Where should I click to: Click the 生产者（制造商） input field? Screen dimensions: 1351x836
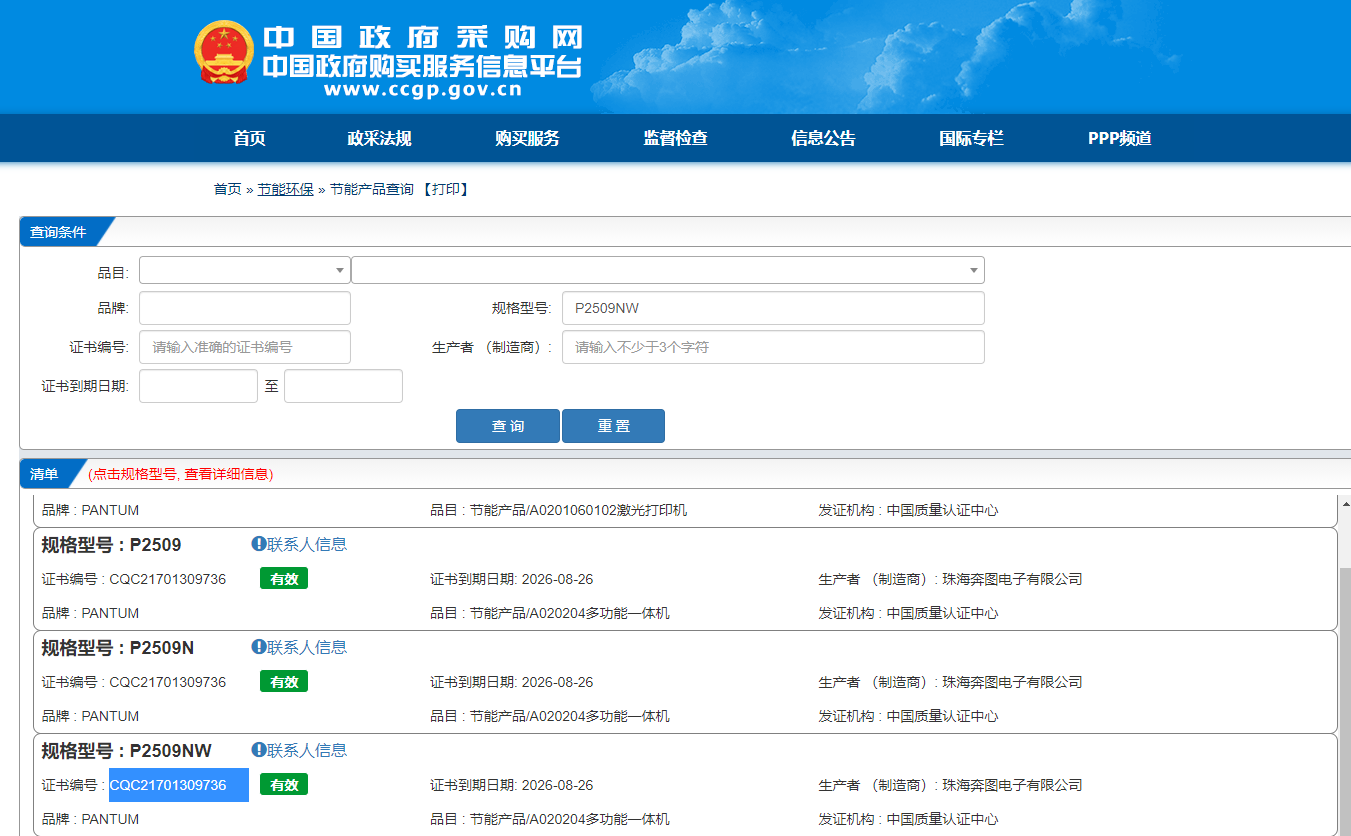click(x=773, y=347)
